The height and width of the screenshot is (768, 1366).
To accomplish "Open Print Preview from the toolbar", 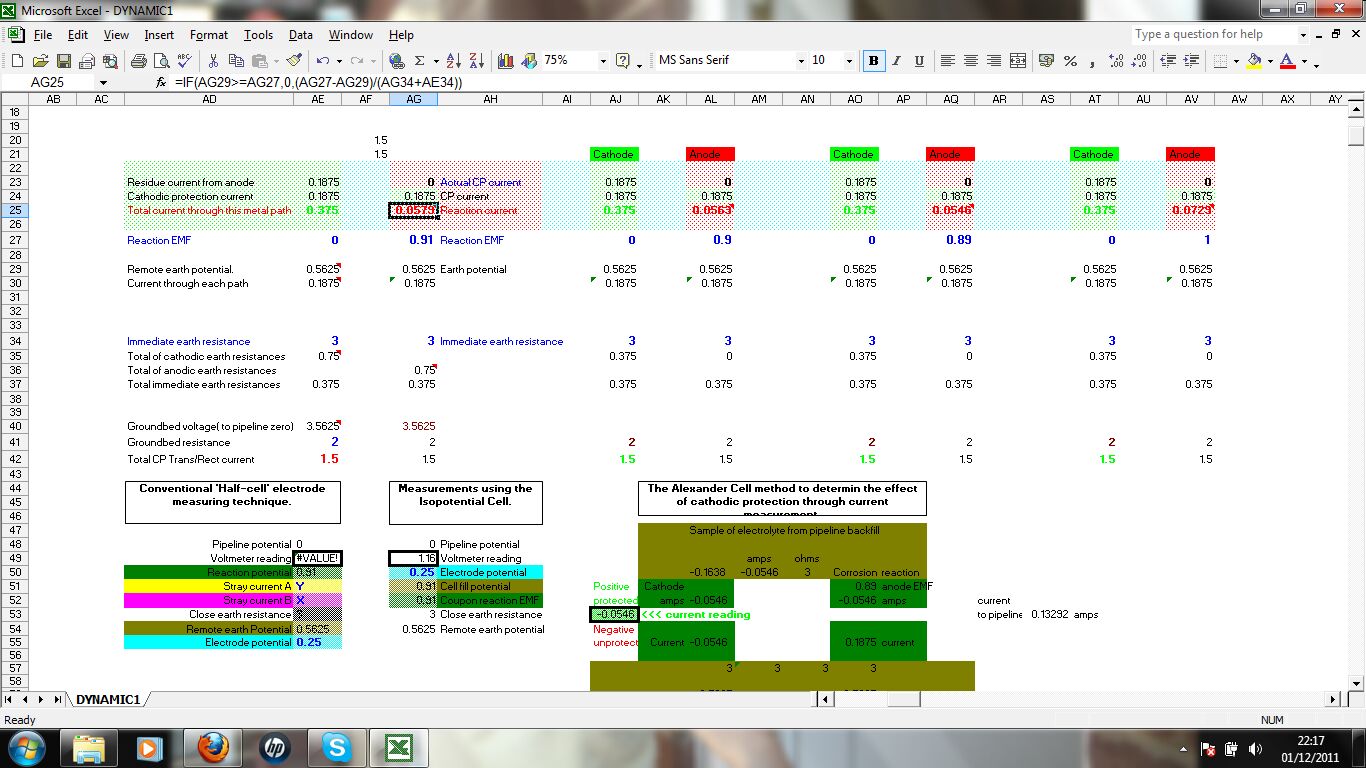I will 164,61.
